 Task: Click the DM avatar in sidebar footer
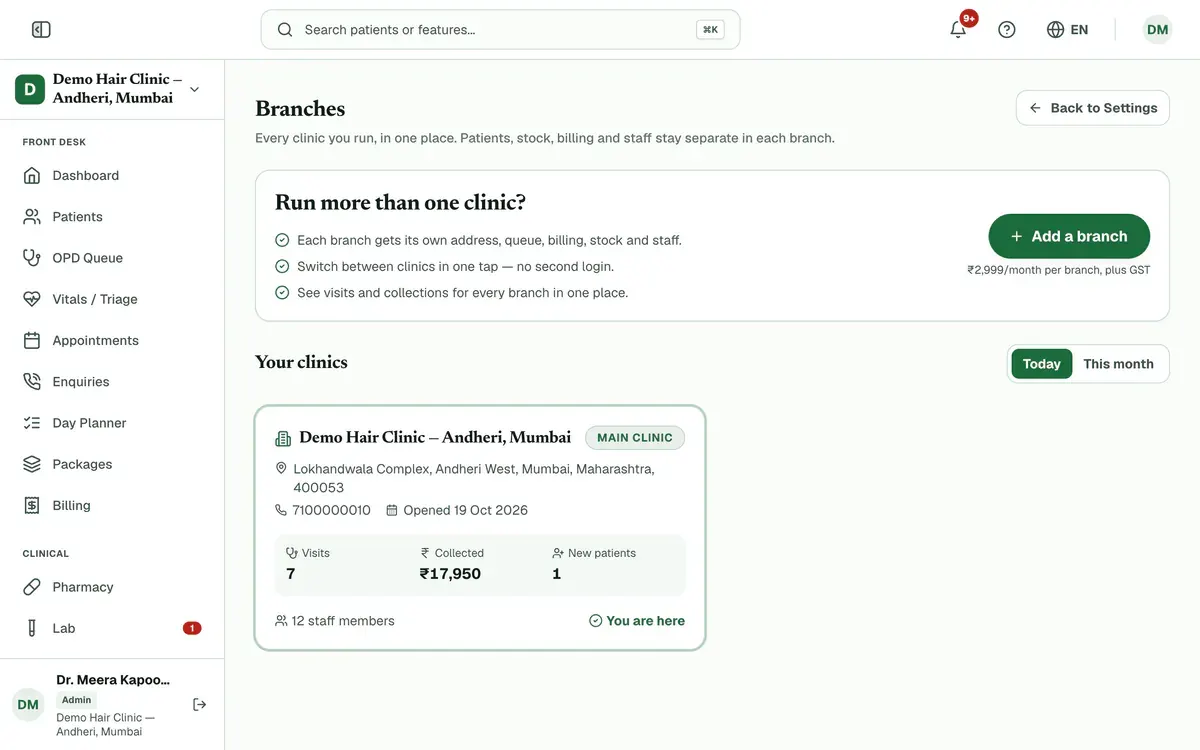[28, 705]
